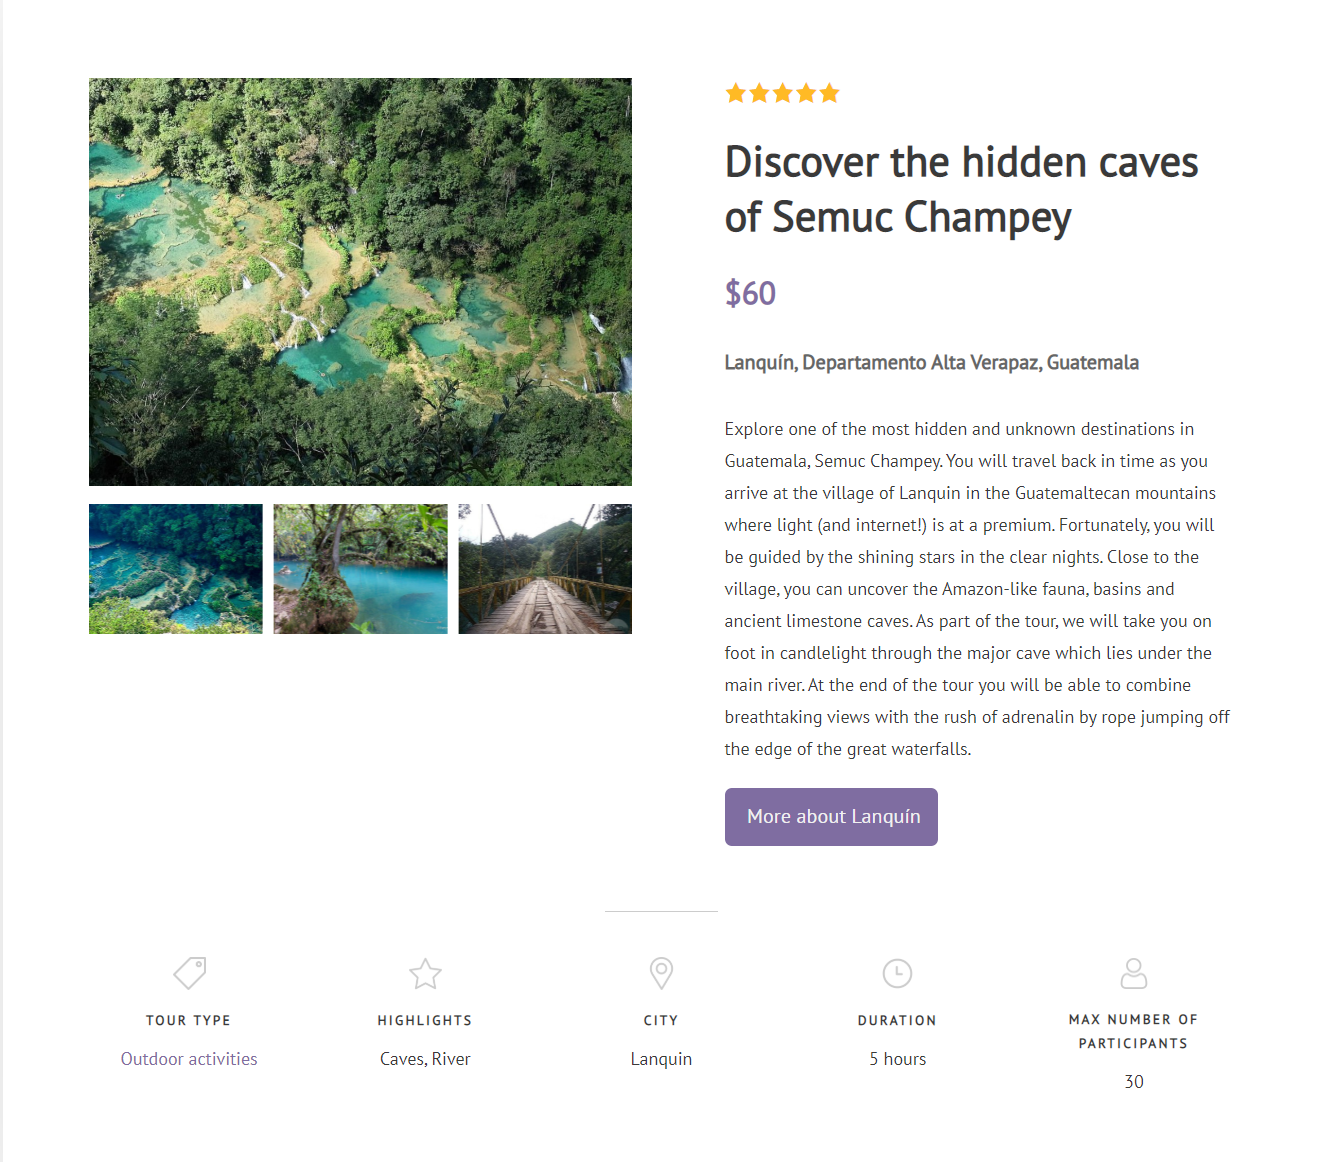Open the Outdoor activities link
The width and height of the screenshot is (1320, 1162).
click(x=189, y=1059)
